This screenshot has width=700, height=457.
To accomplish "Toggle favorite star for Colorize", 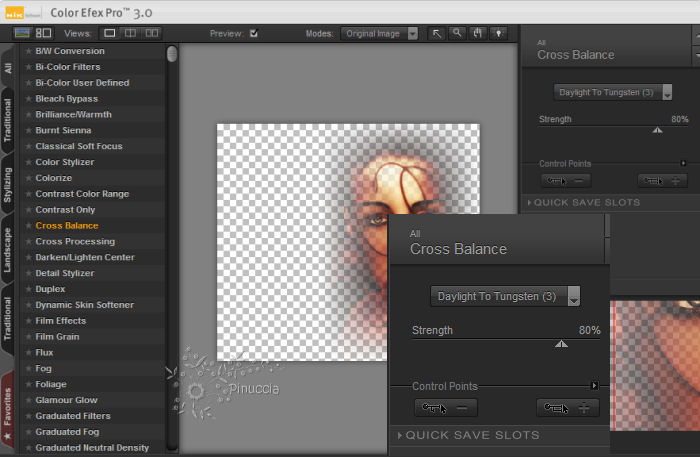I will point(29,178).
